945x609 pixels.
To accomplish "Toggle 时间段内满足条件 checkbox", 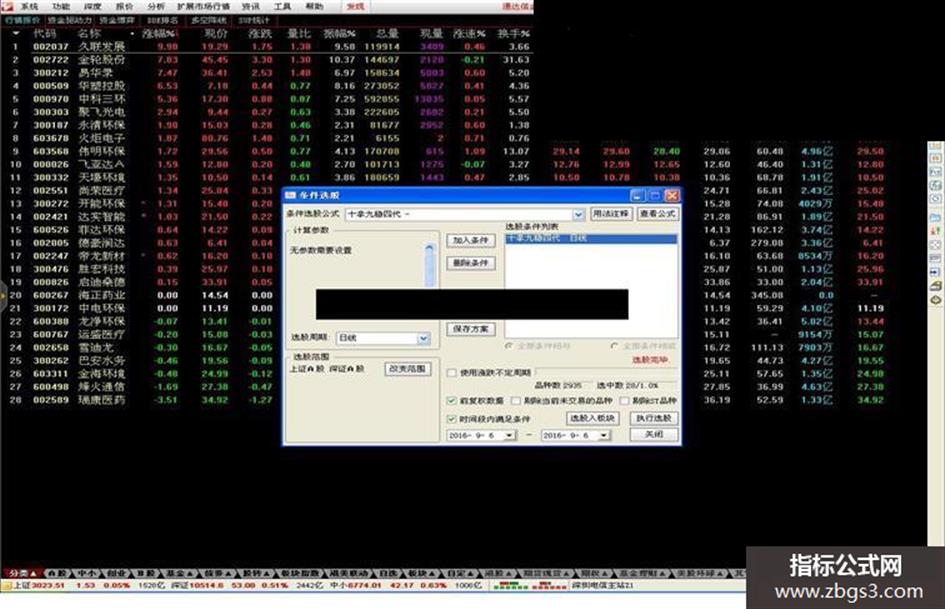I will (x=451, y=418).
